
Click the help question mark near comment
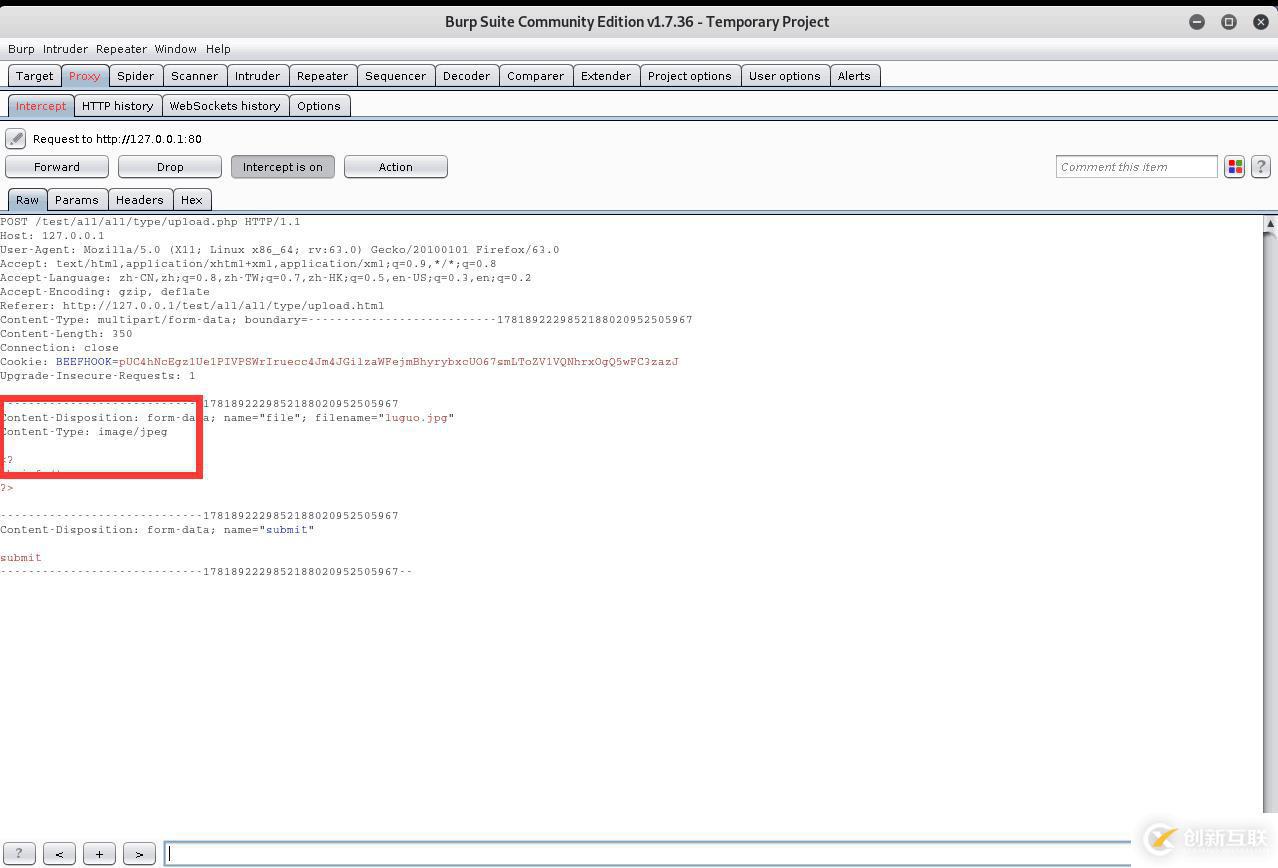(1260, 167)
